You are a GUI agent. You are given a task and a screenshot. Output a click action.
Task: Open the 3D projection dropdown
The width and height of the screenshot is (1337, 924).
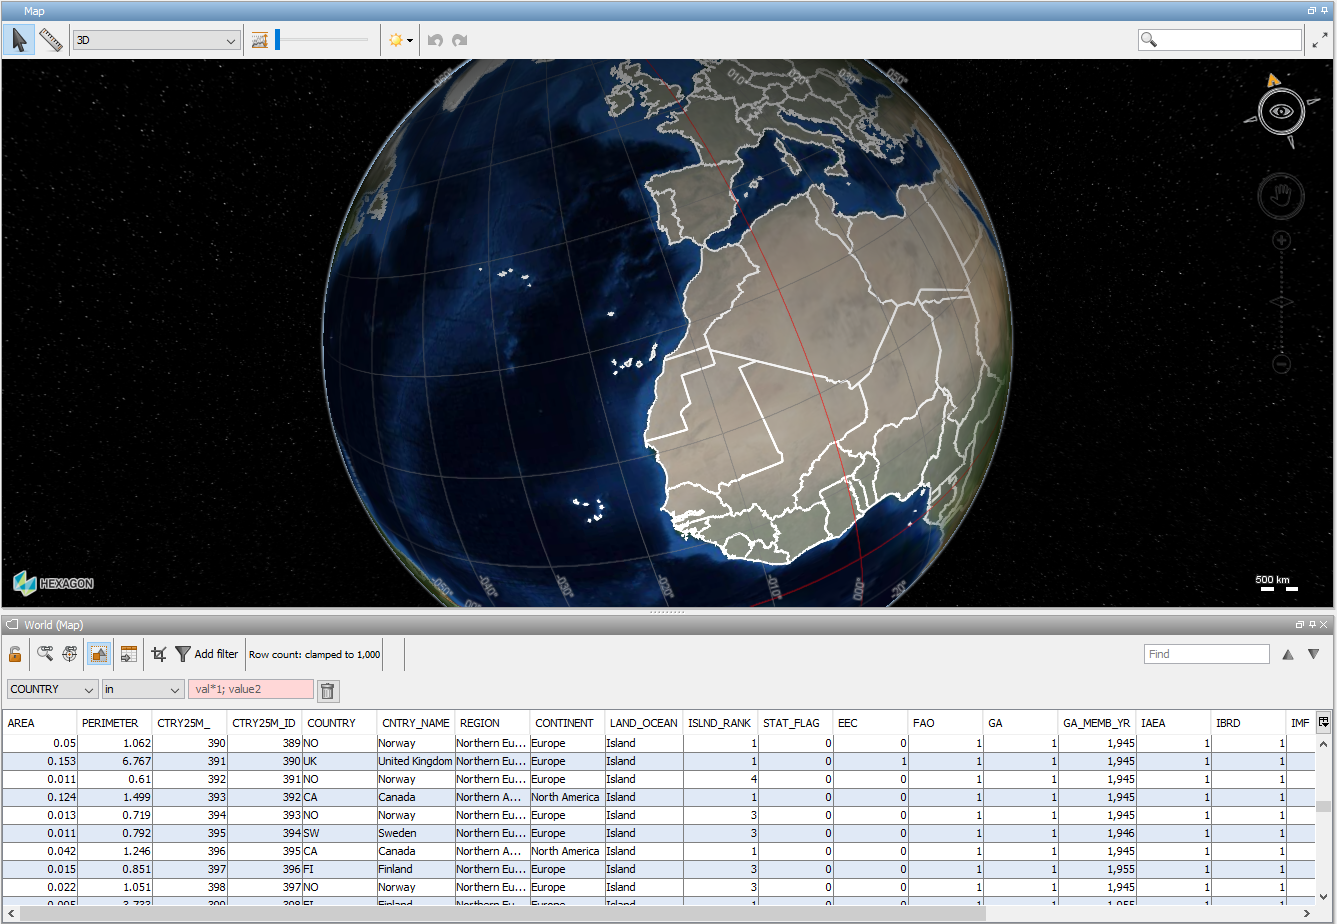157,41
